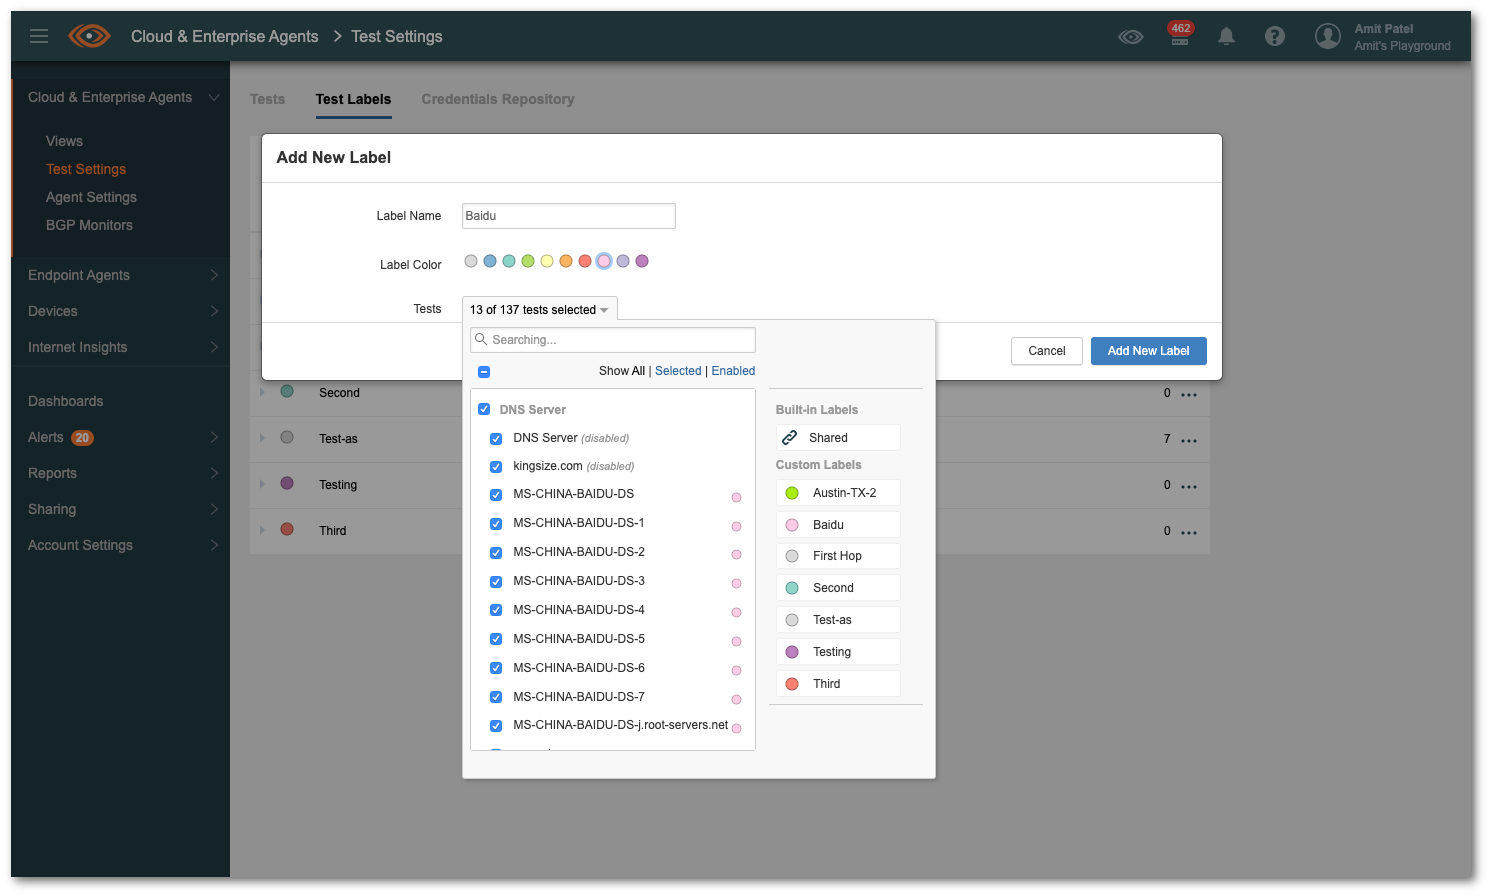
Task: Uncheck MS-CHINA-BAIDU-DS-5 test
Action: coord(496,639)
